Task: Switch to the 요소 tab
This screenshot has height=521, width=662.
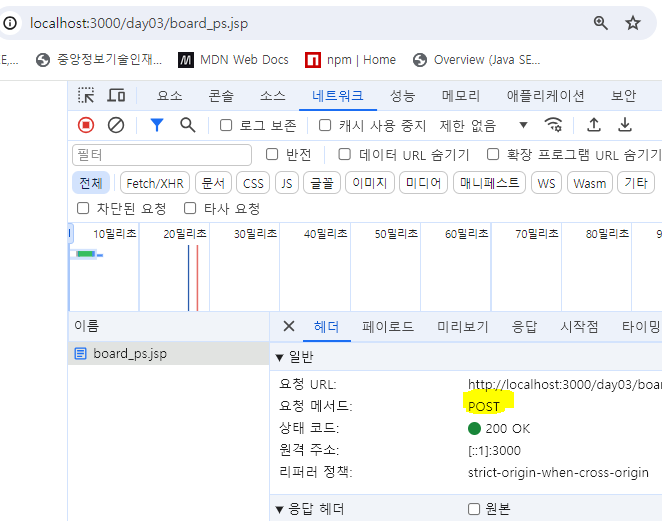Action: (x=169, y=96)
